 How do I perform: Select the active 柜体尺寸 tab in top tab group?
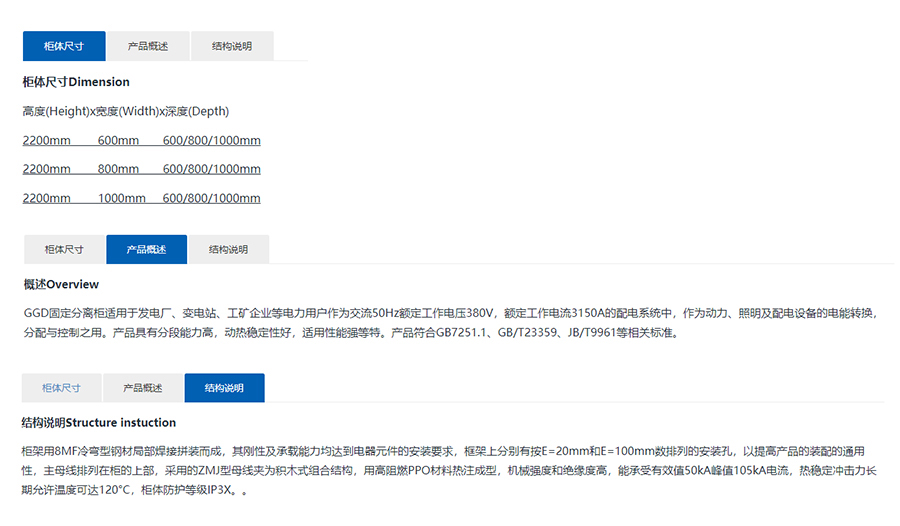click(63, 46)
